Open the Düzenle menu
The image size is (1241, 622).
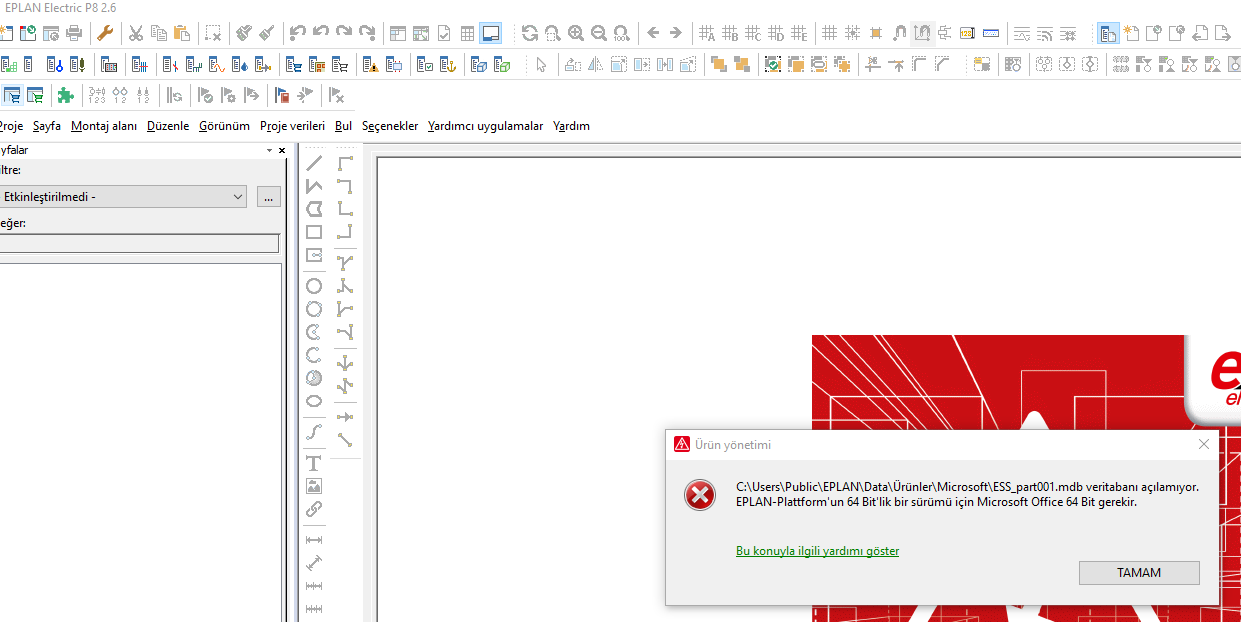click(168, 126)
